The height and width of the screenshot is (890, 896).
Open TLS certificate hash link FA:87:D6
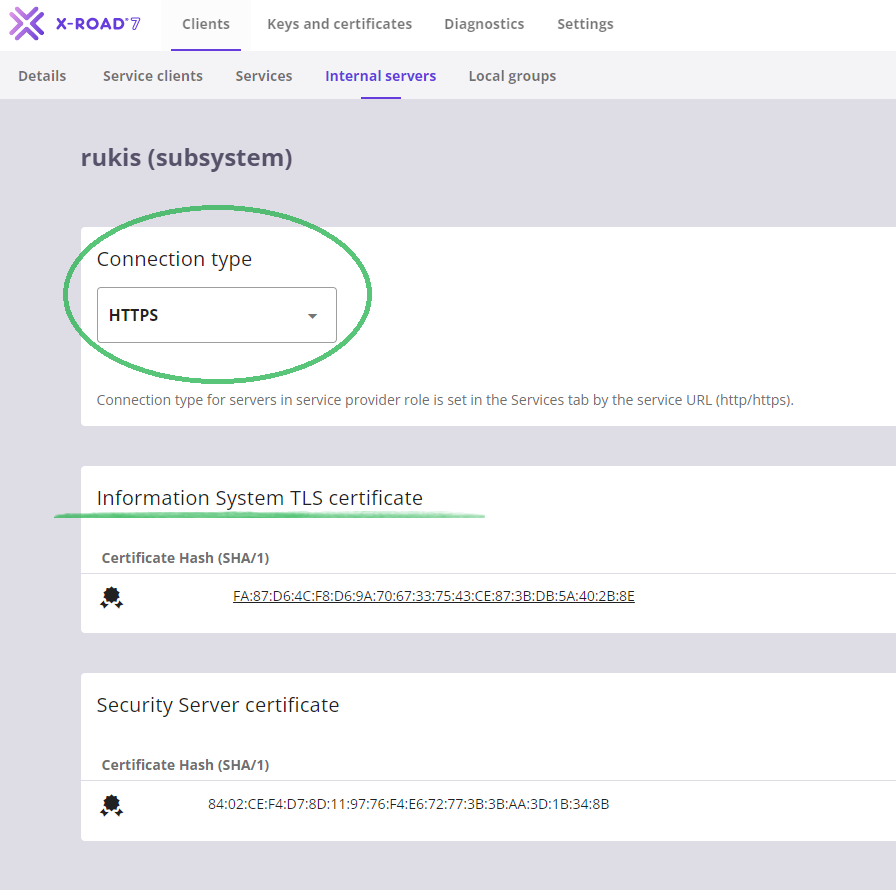click(x=434, y=596)
